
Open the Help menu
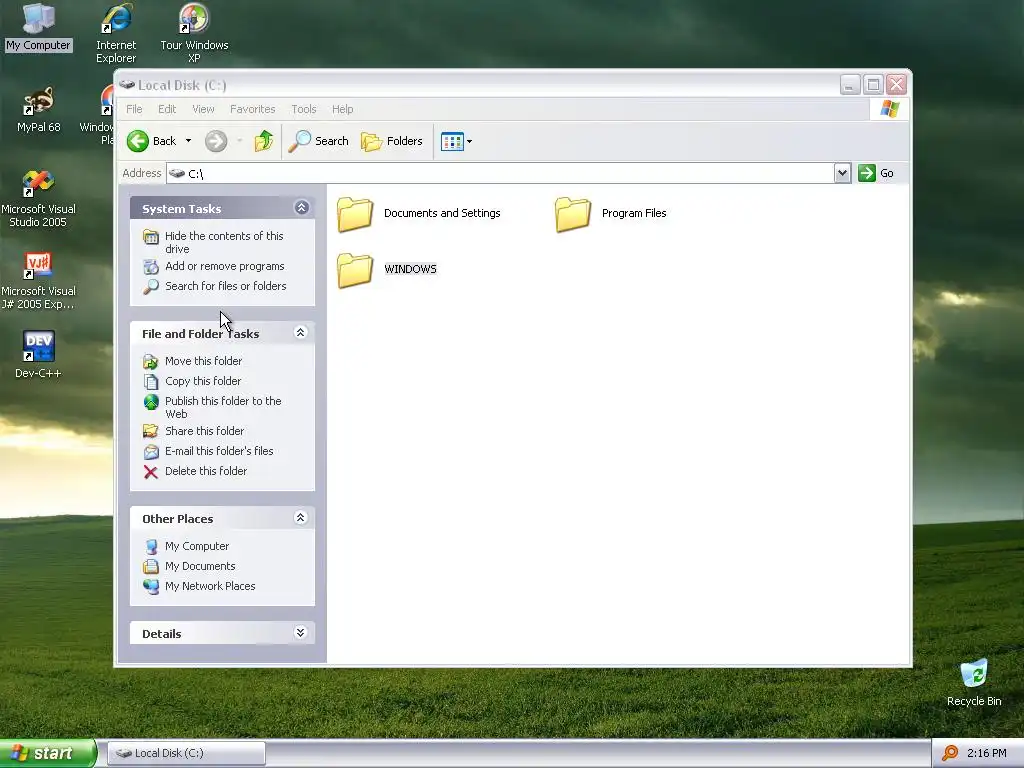[342, 109]
